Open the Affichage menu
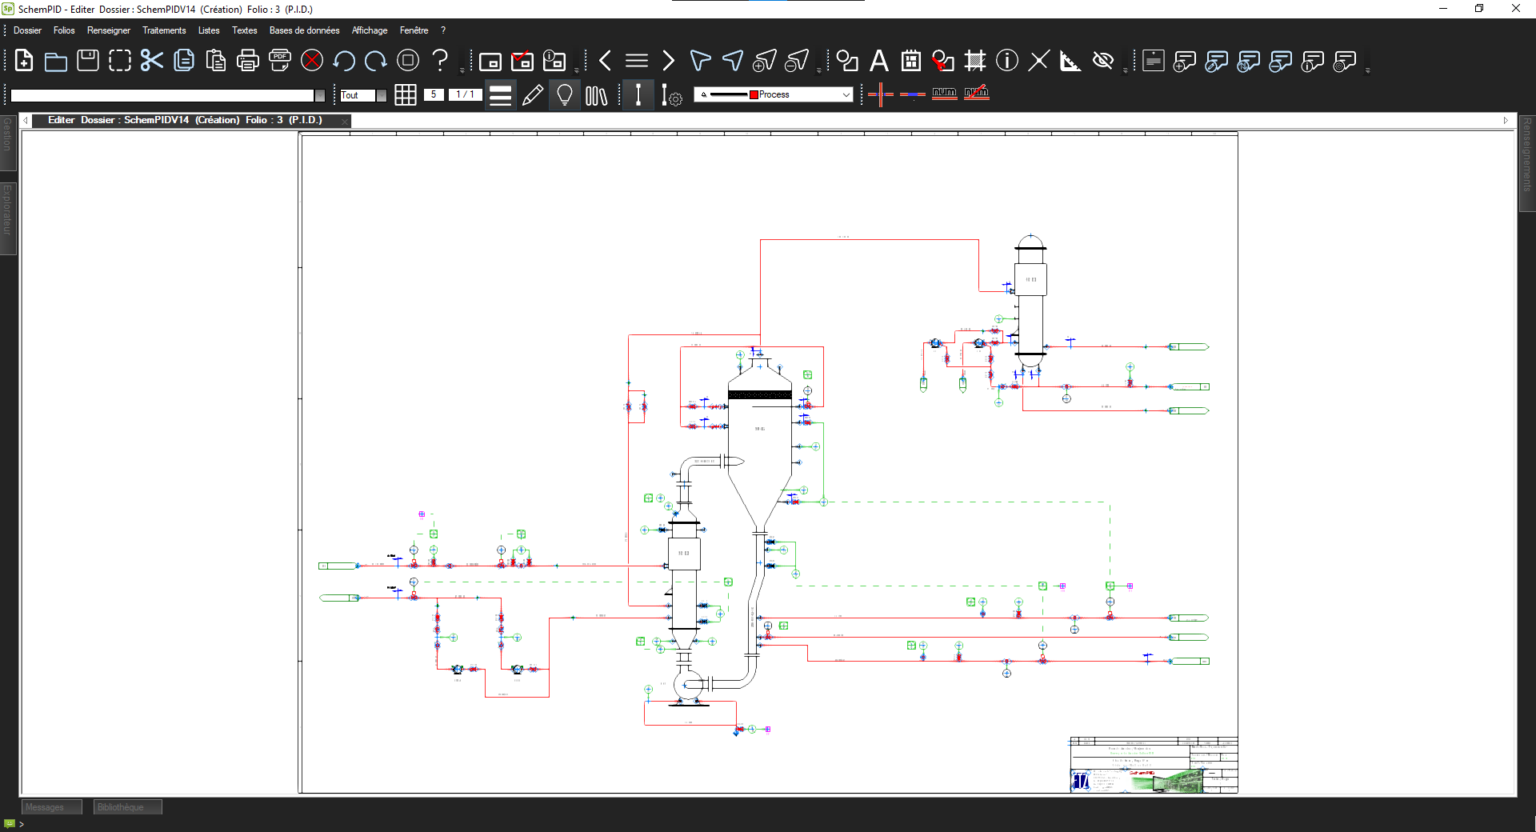Screen dimensions: 1536x832 coord(369,30)
